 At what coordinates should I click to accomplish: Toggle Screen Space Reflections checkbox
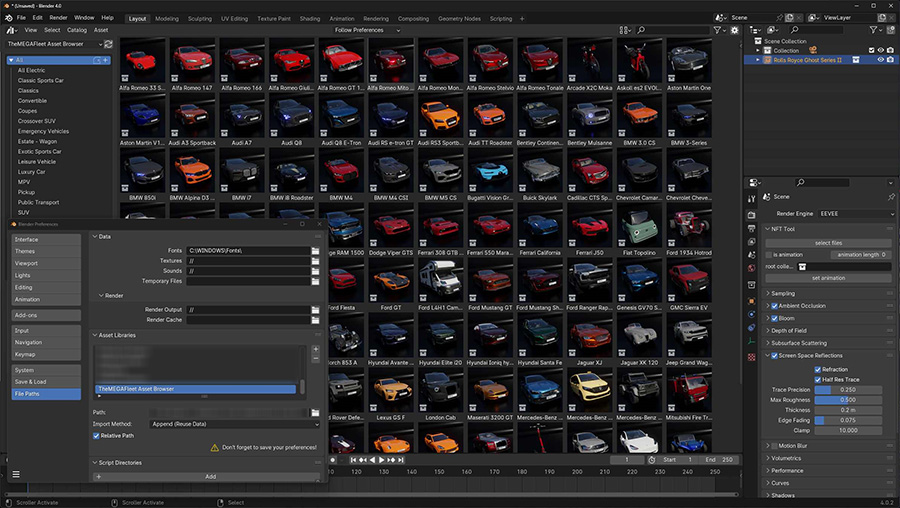774,356
